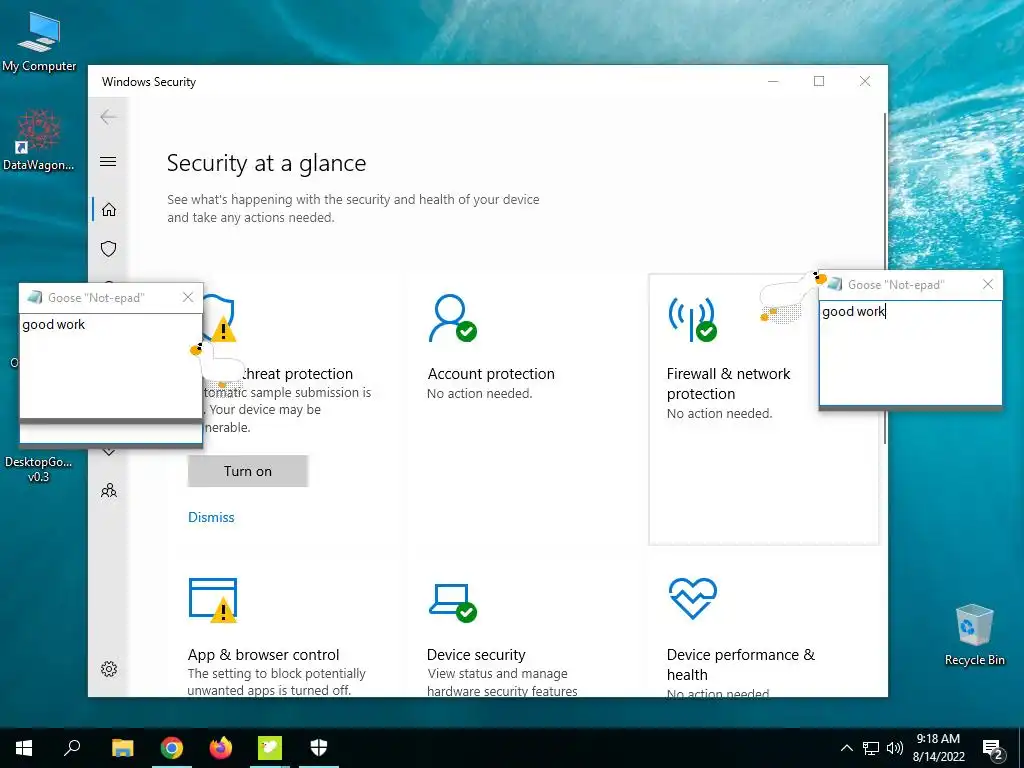
Task: Open Family options icon in sidebar
Action: pos(108,490)
